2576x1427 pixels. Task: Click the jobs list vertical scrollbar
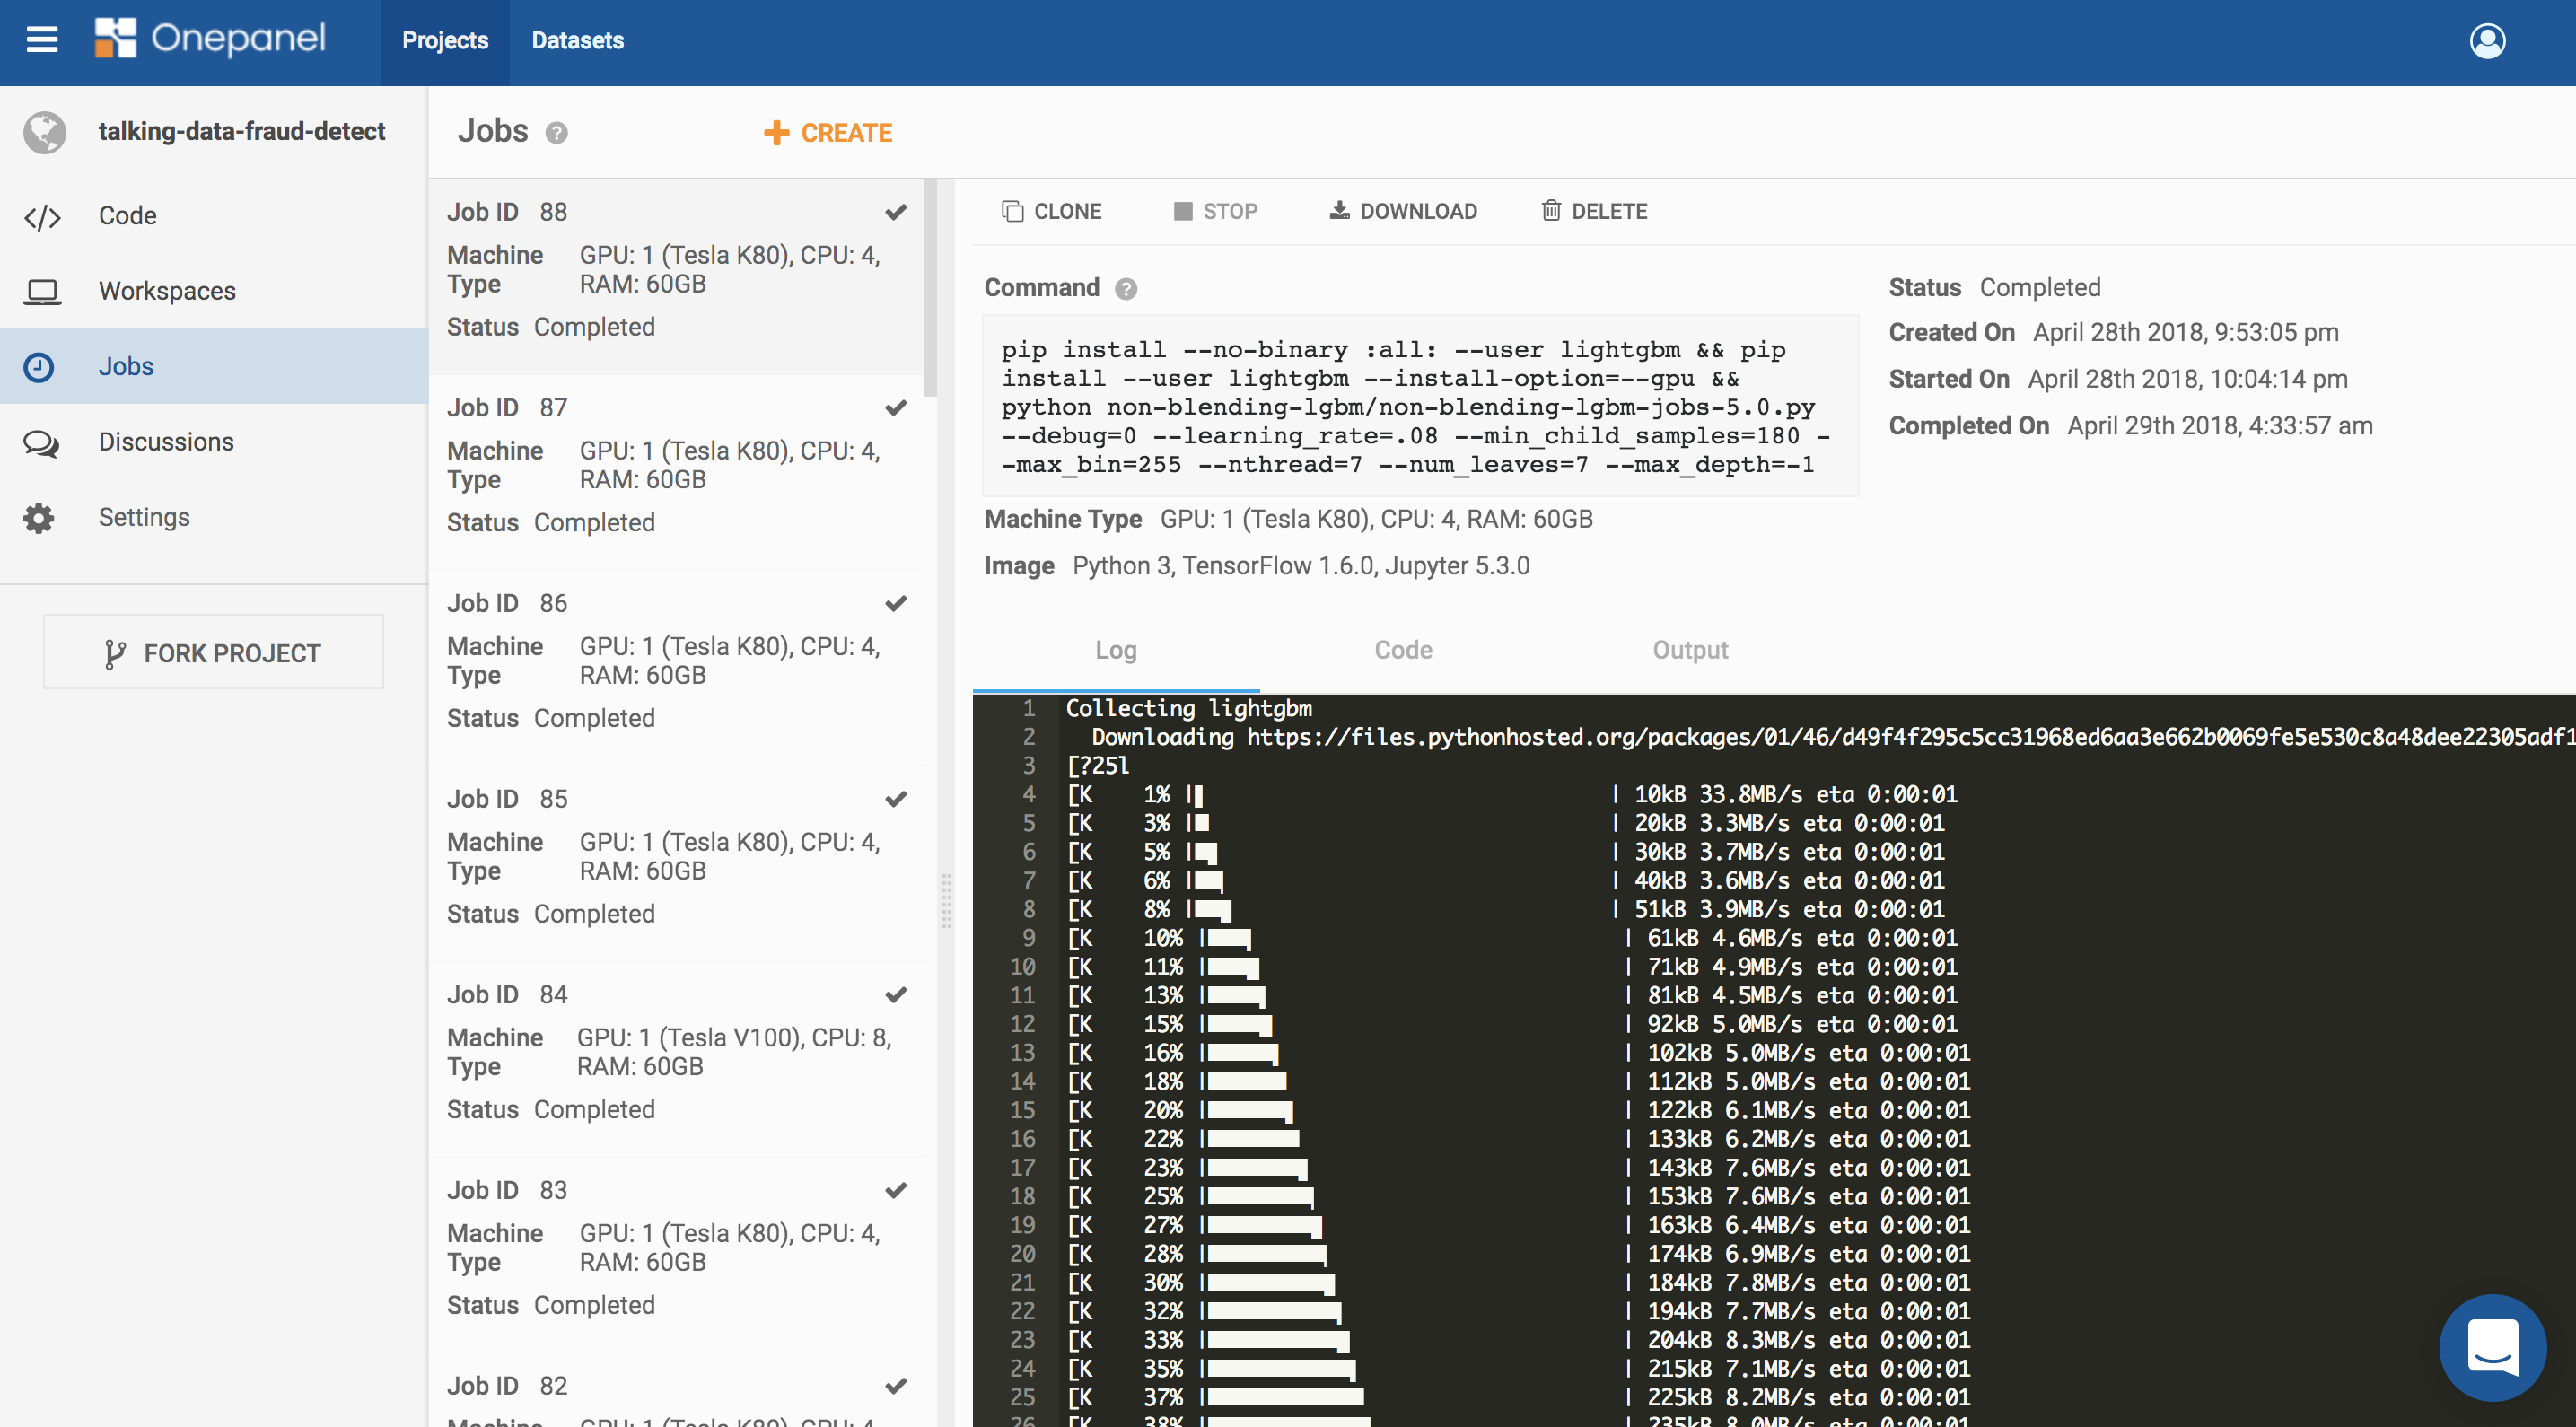point(931,290)
